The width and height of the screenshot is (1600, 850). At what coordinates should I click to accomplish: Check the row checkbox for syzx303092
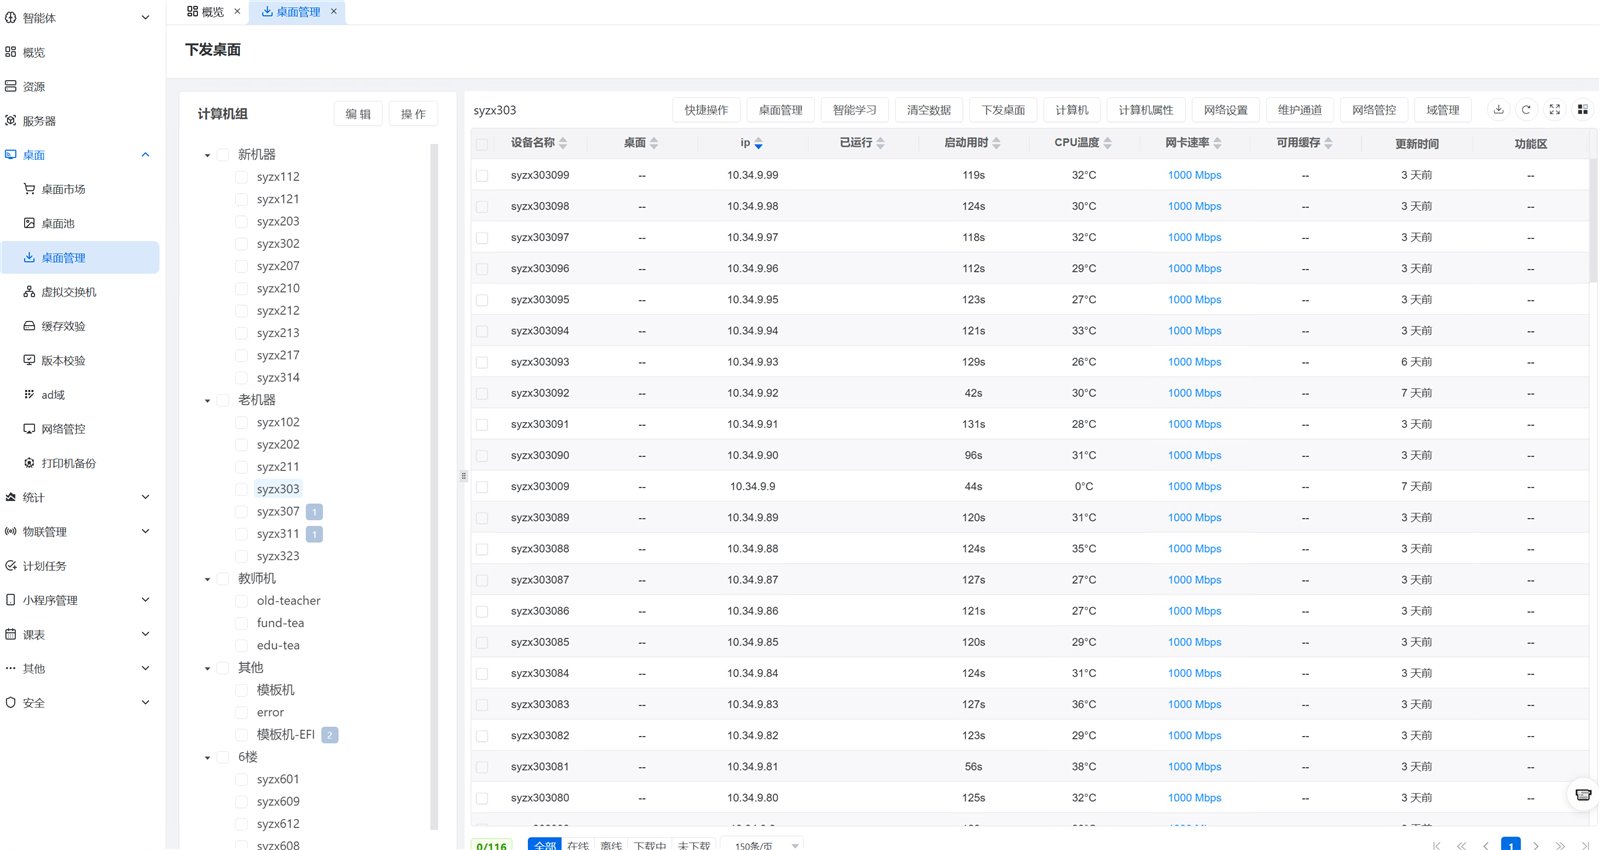(482, 393)
